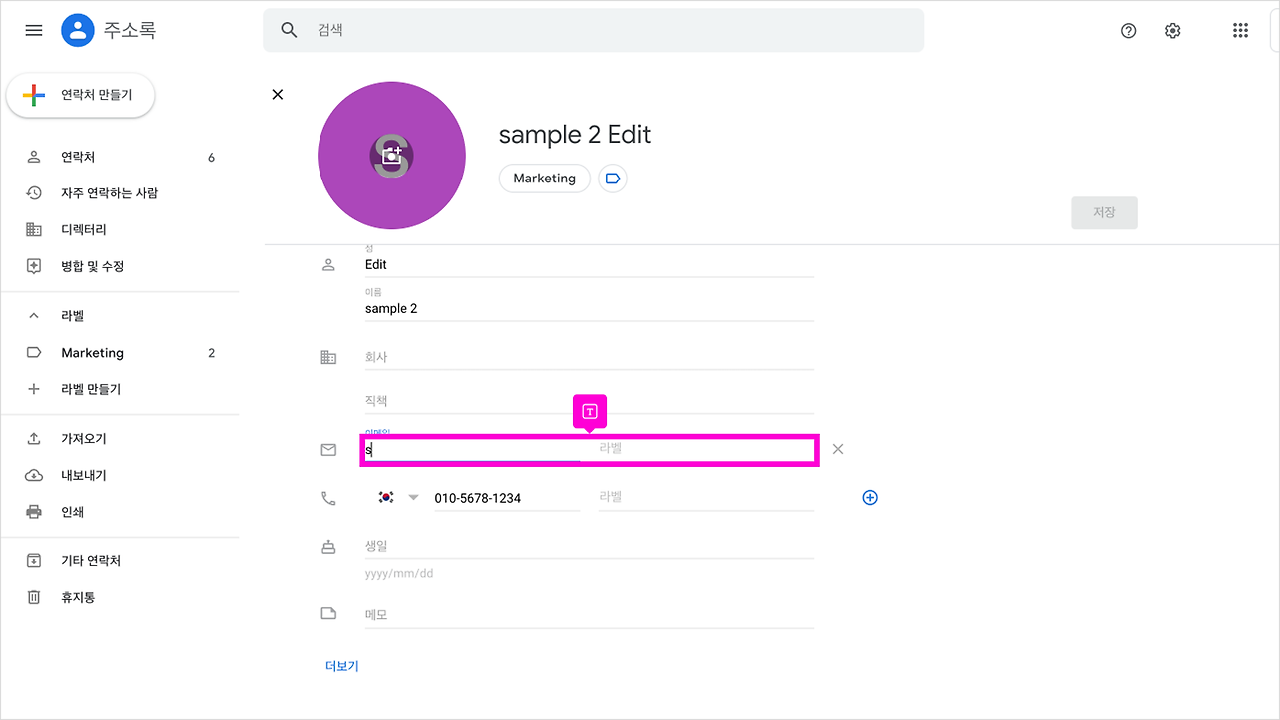The width and height of the screenshot is (1280, 720).
Task: Expand more fields with 더보기
Action: click(342, 666)
